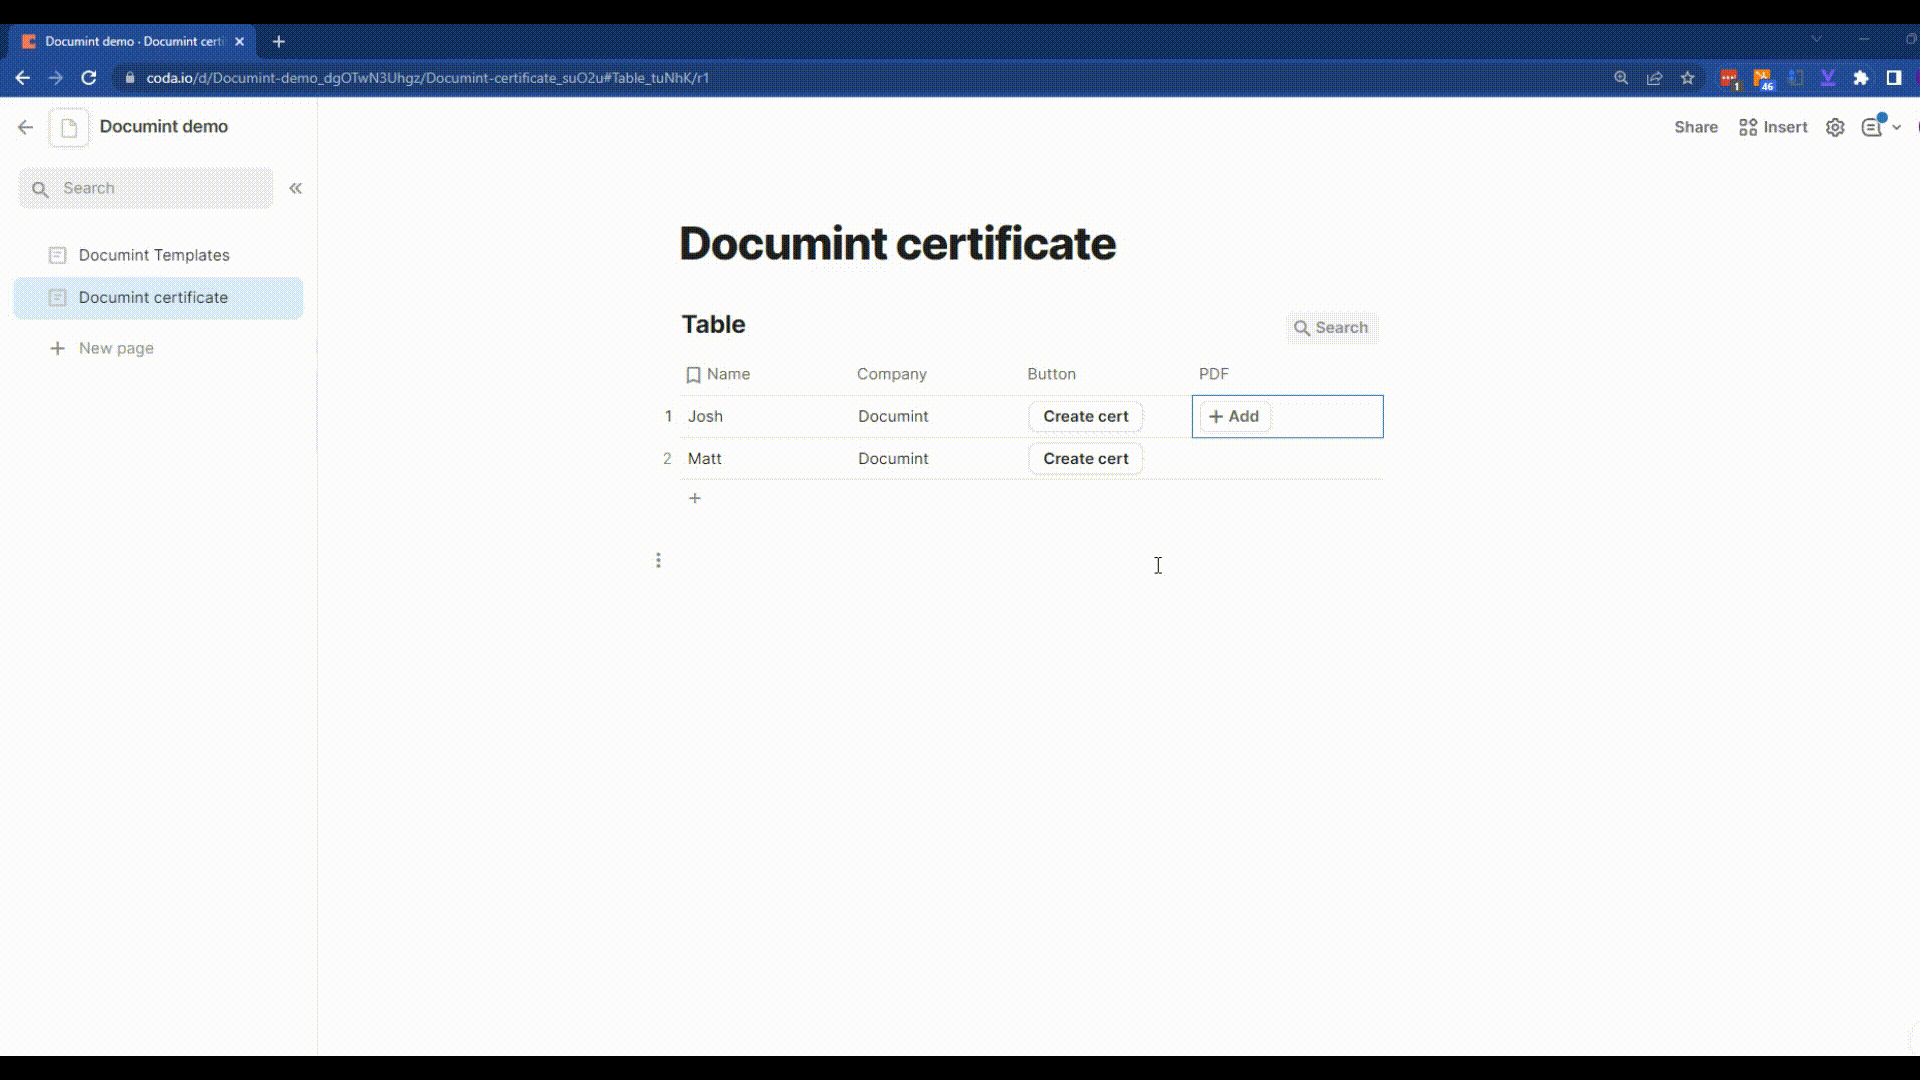Click the Documint Templates page icon
The width and height of the screenshot is (1920, 1080).
(x=58, y=255)
